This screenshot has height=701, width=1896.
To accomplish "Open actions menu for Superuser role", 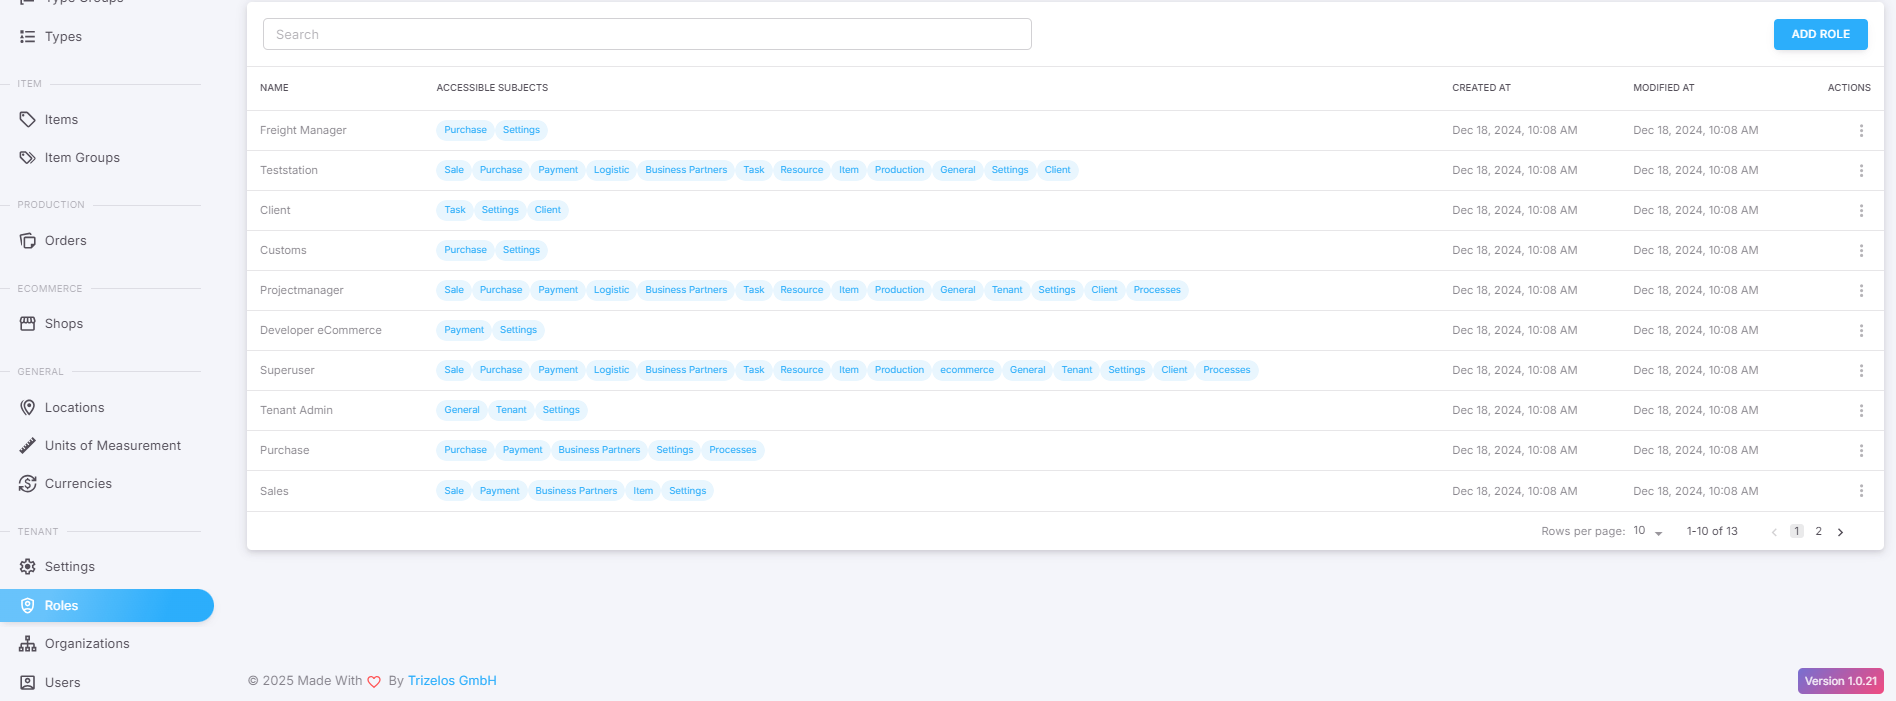I will click(x=1860, y=371).
